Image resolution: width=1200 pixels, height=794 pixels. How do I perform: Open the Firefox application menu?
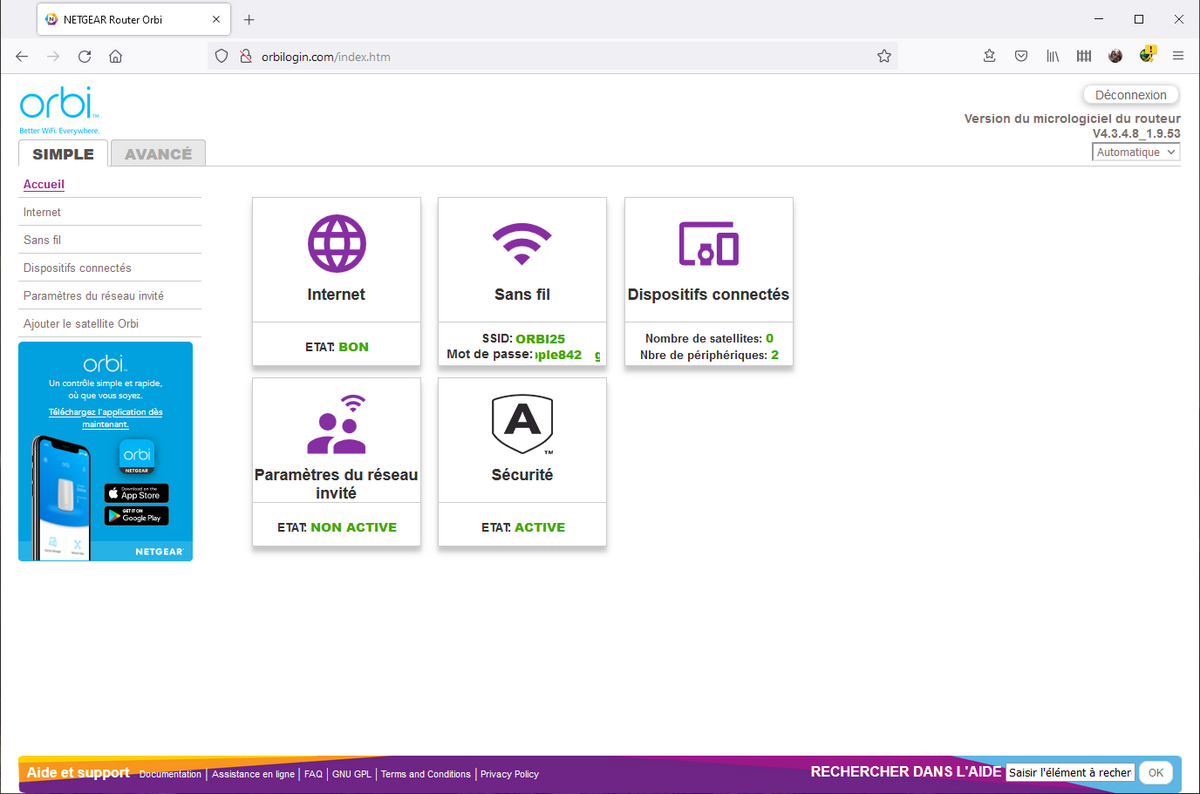[1178, 57]
